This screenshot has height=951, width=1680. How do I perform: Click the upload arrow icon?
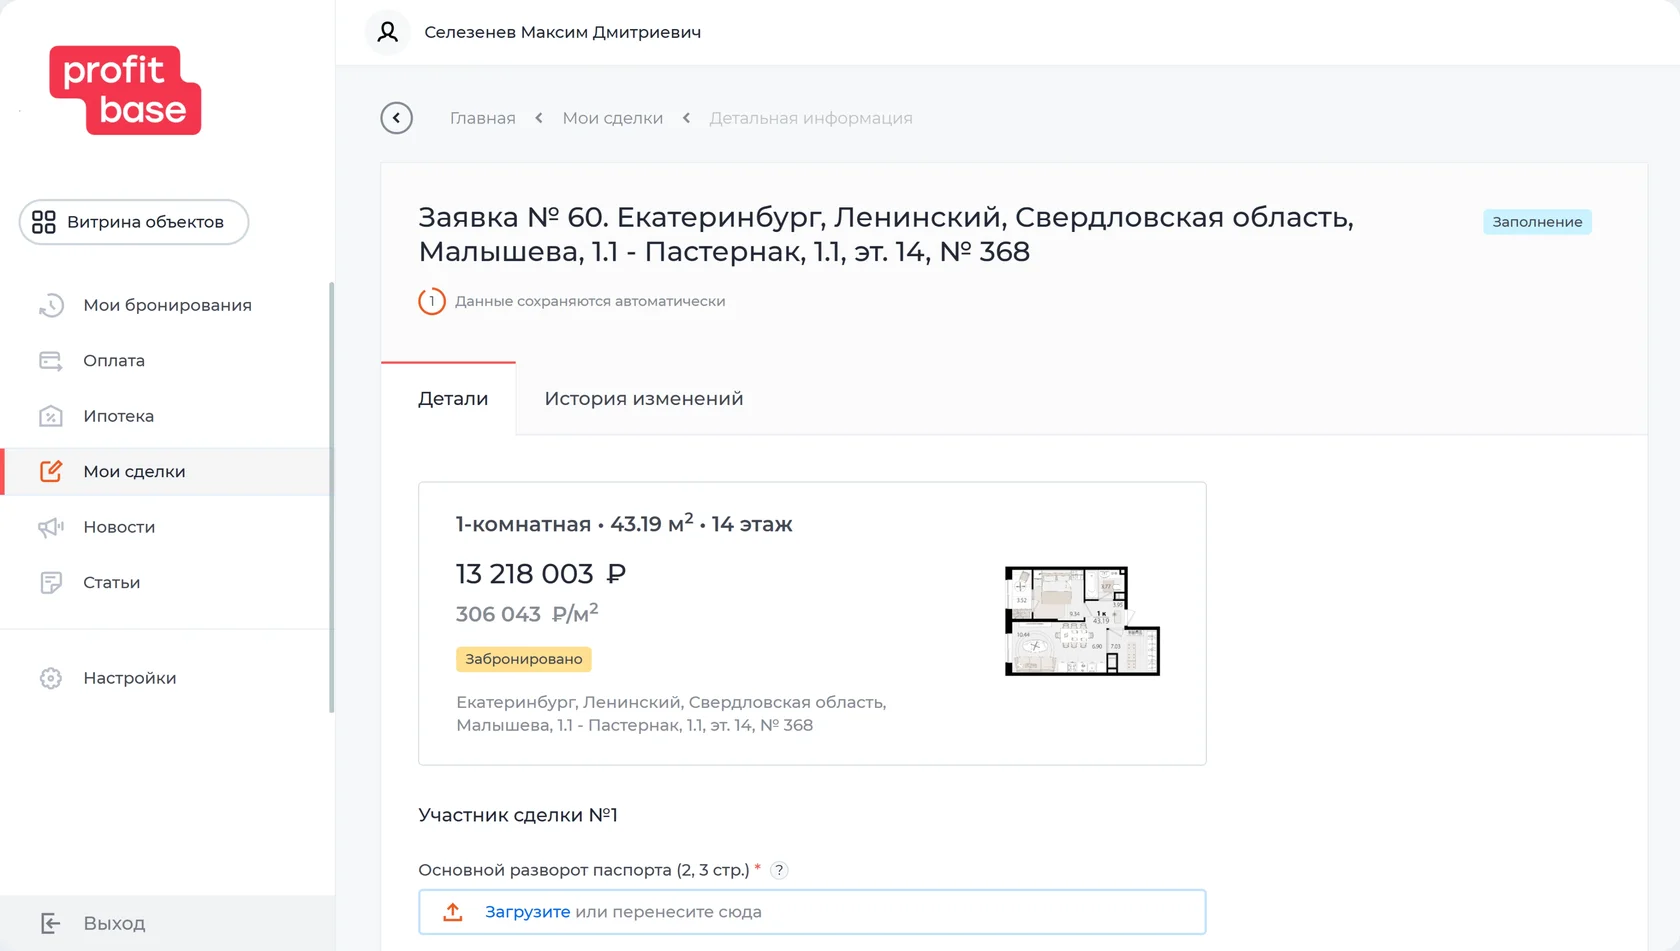[x=453, y=912]
